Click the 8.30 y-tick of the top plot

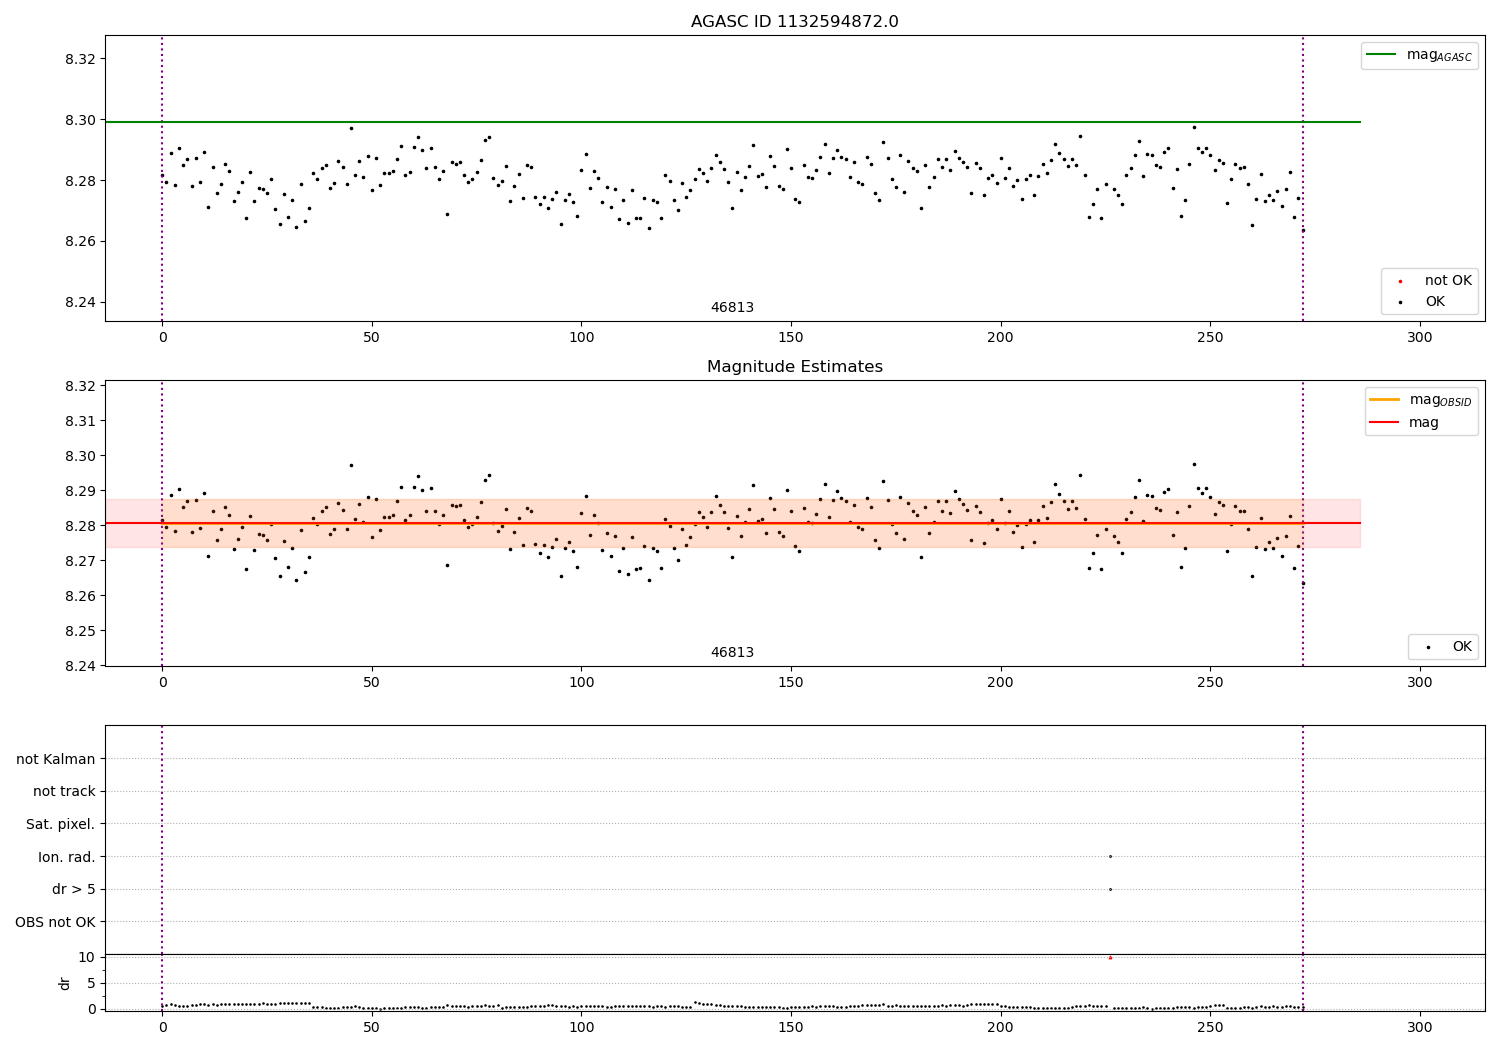[x=79, y=120]
